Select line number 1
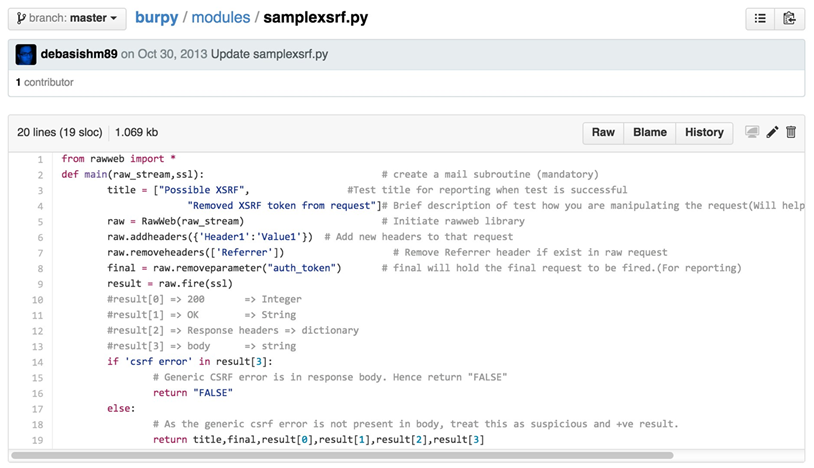Screen dimensions: 814x468 (40, 159)
